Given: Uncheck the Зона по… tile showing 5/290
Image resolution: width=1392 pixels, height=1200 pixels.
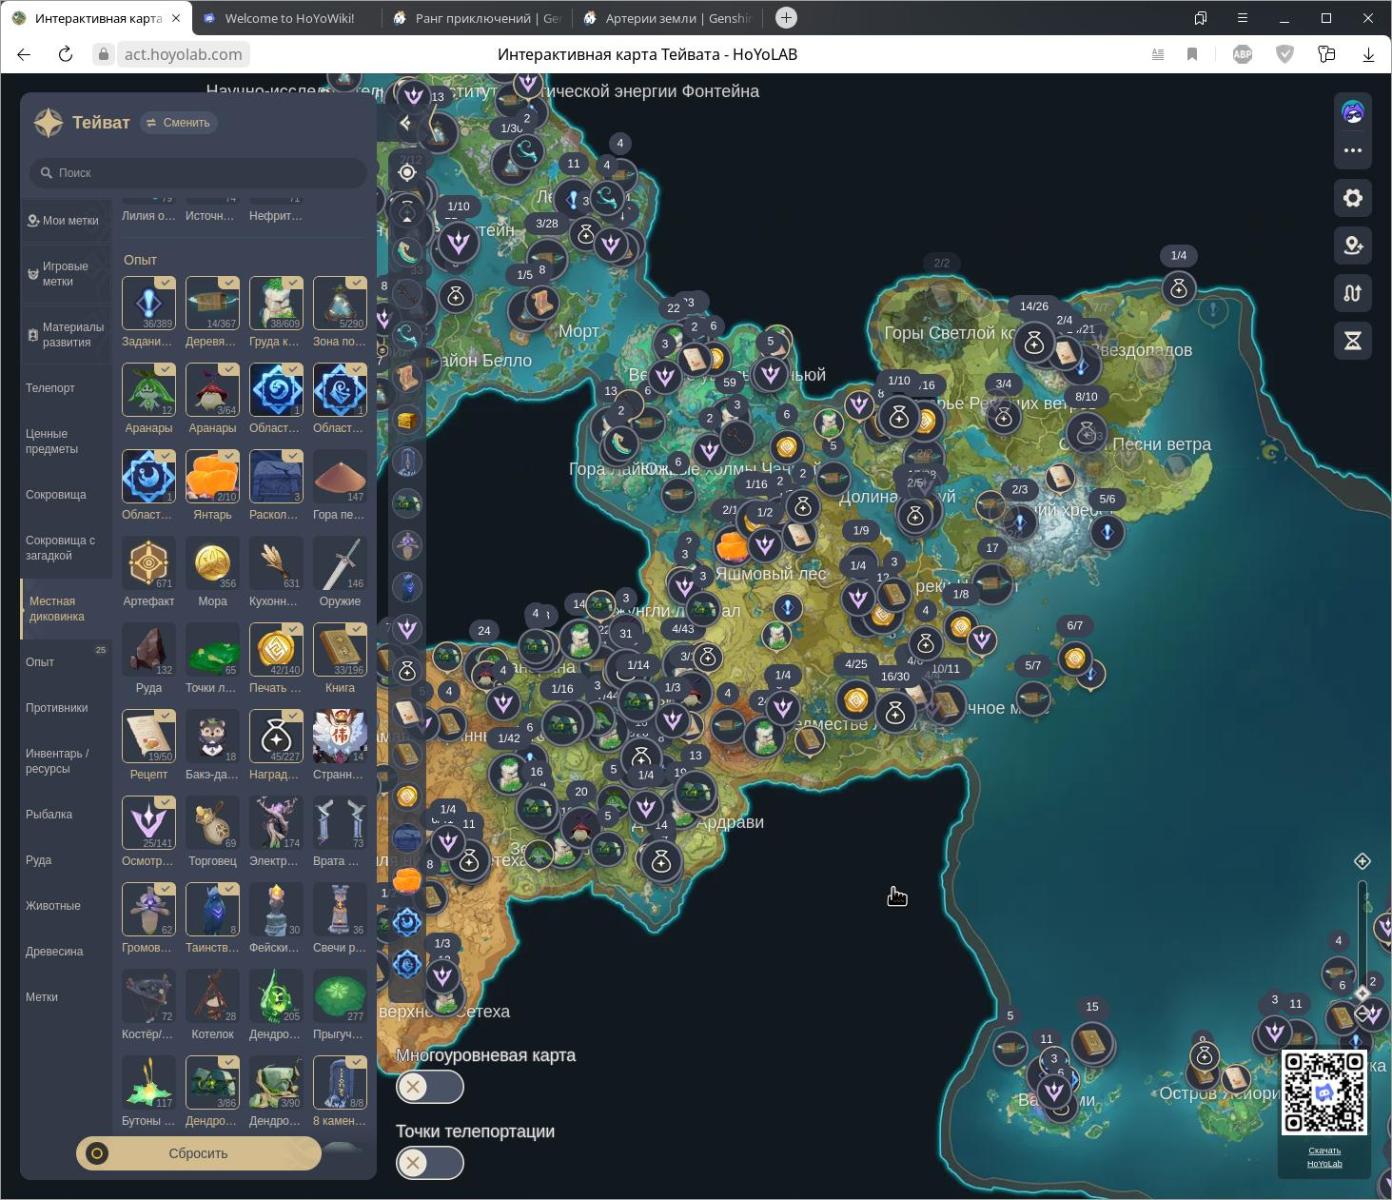Looking at the screenshot, I should click(x=340, y=303).
